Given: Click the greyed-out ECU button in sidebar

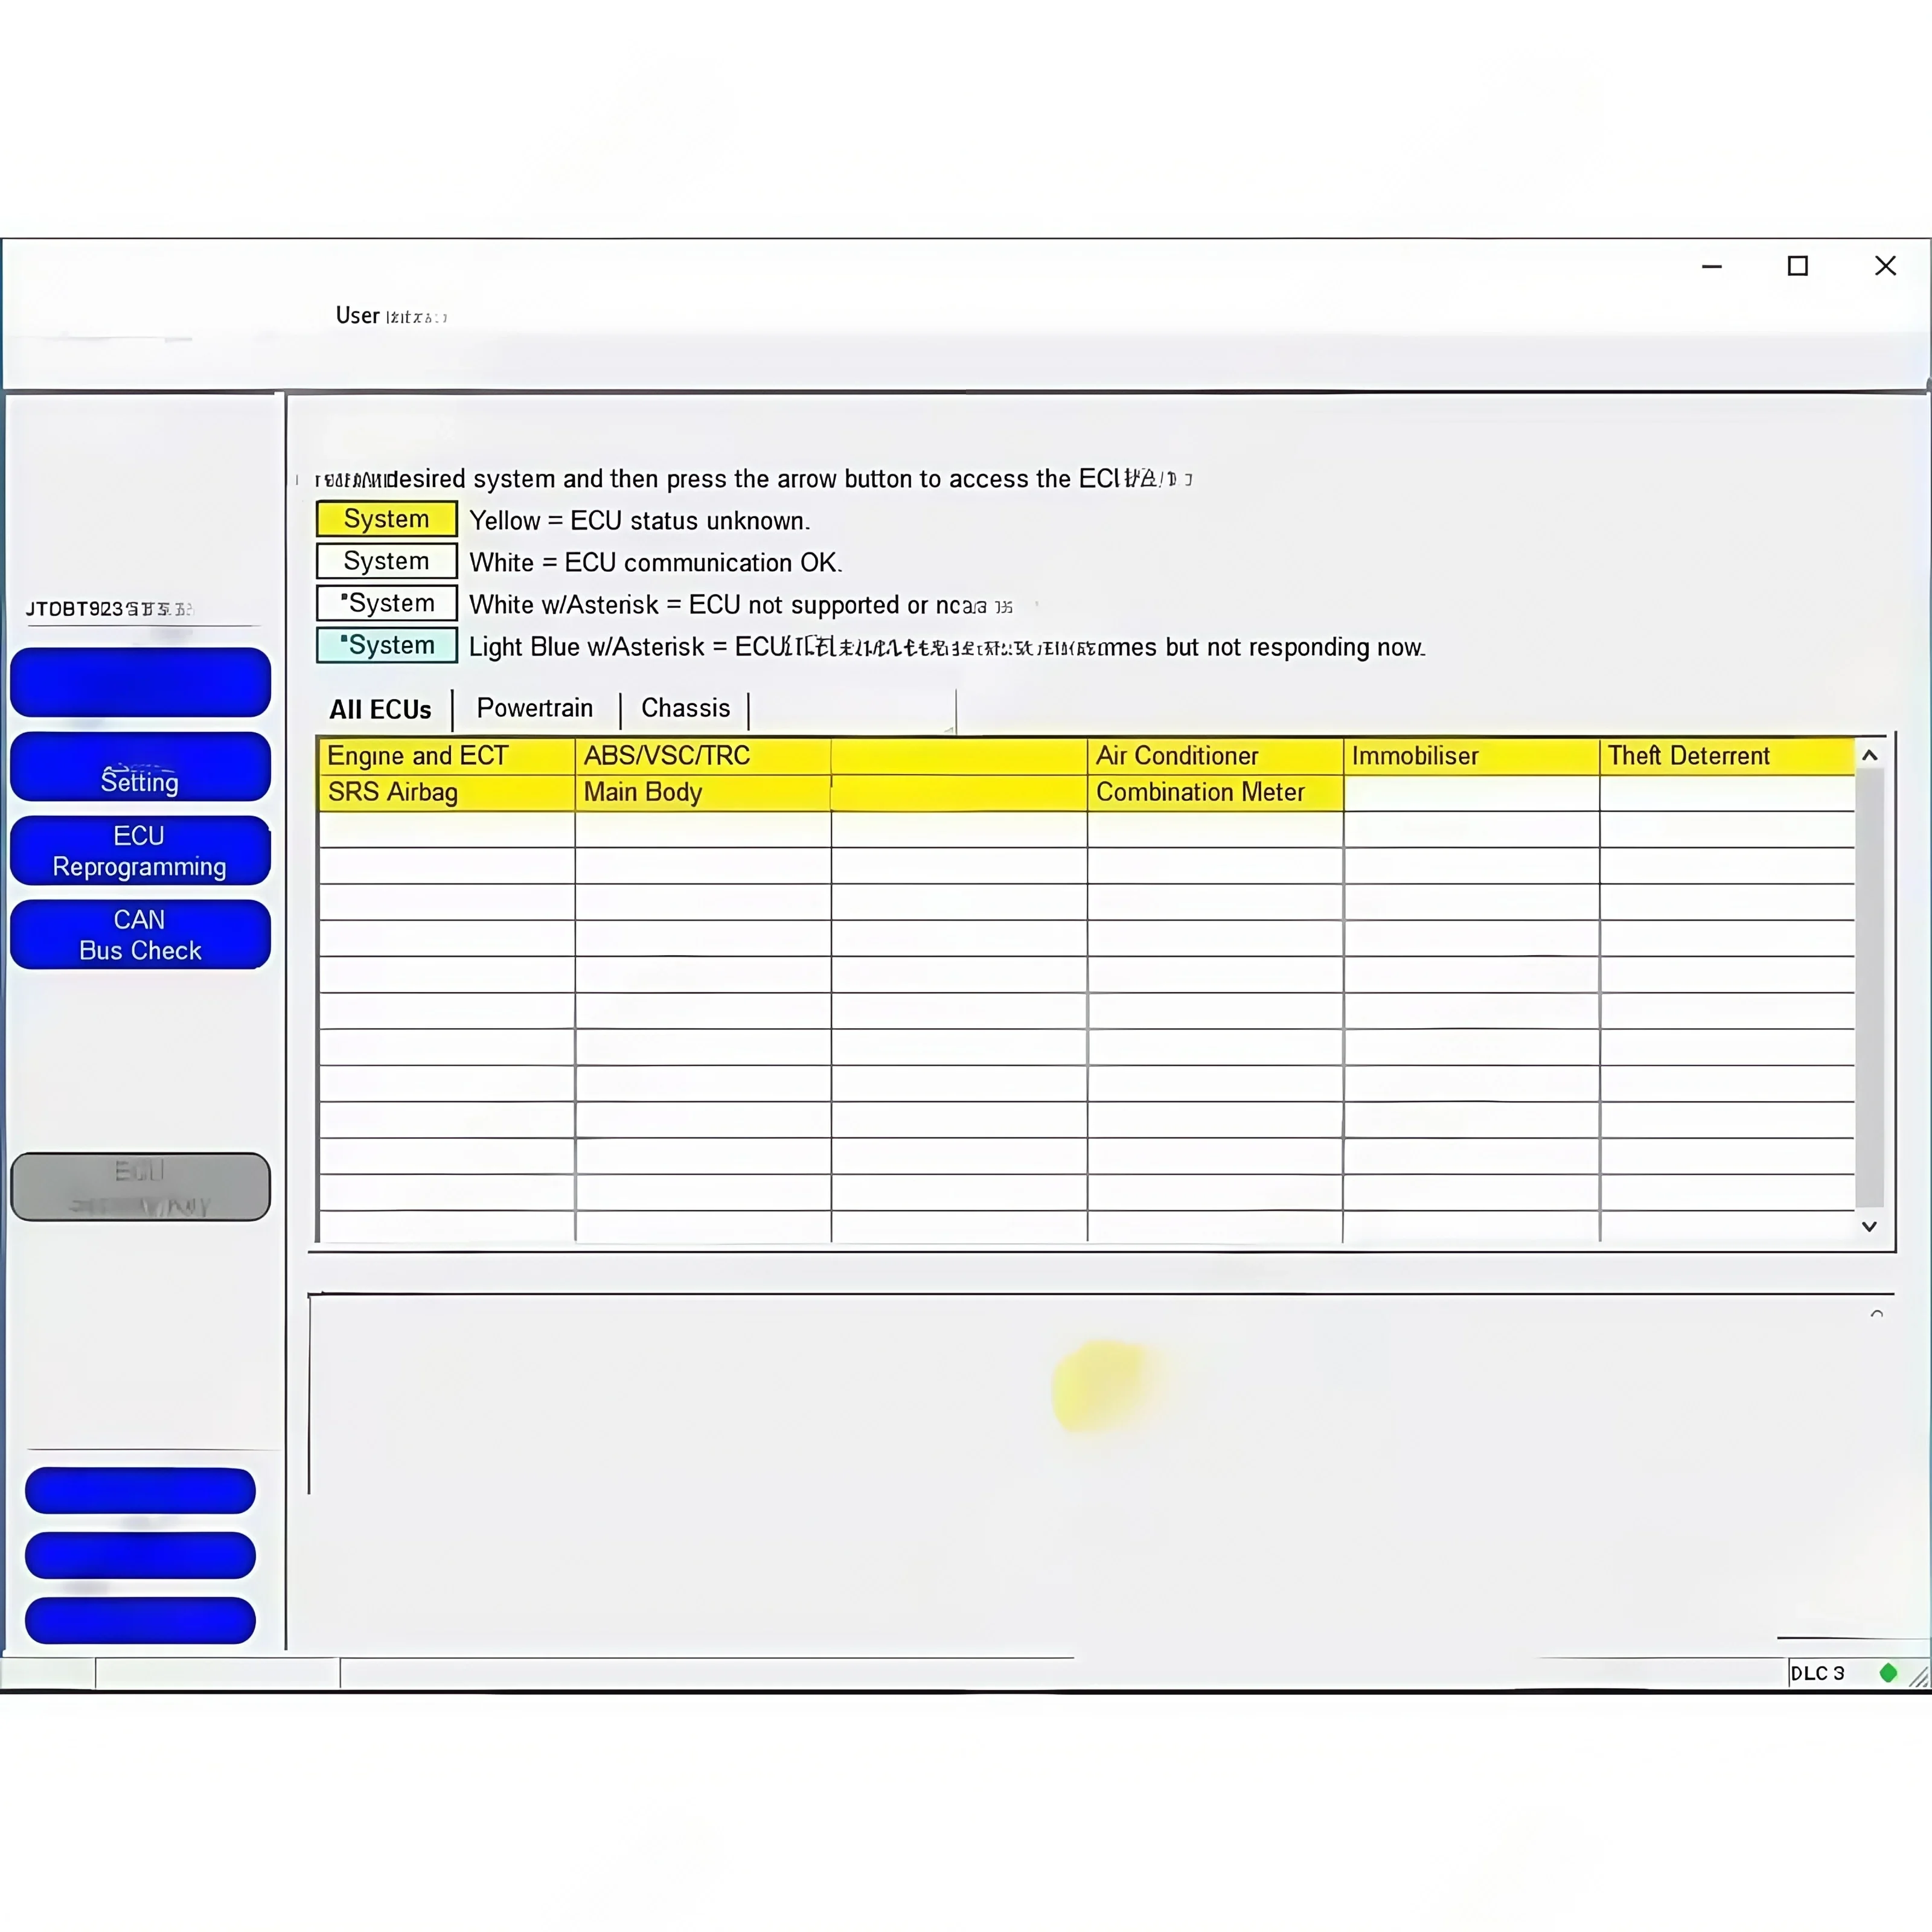Looking at the screenshot, I should [140, 1187].
